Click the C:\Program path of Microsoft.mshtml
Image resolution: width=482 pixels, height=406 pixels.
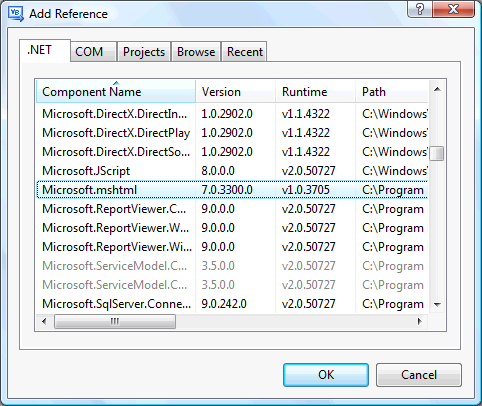pos(393,191)
